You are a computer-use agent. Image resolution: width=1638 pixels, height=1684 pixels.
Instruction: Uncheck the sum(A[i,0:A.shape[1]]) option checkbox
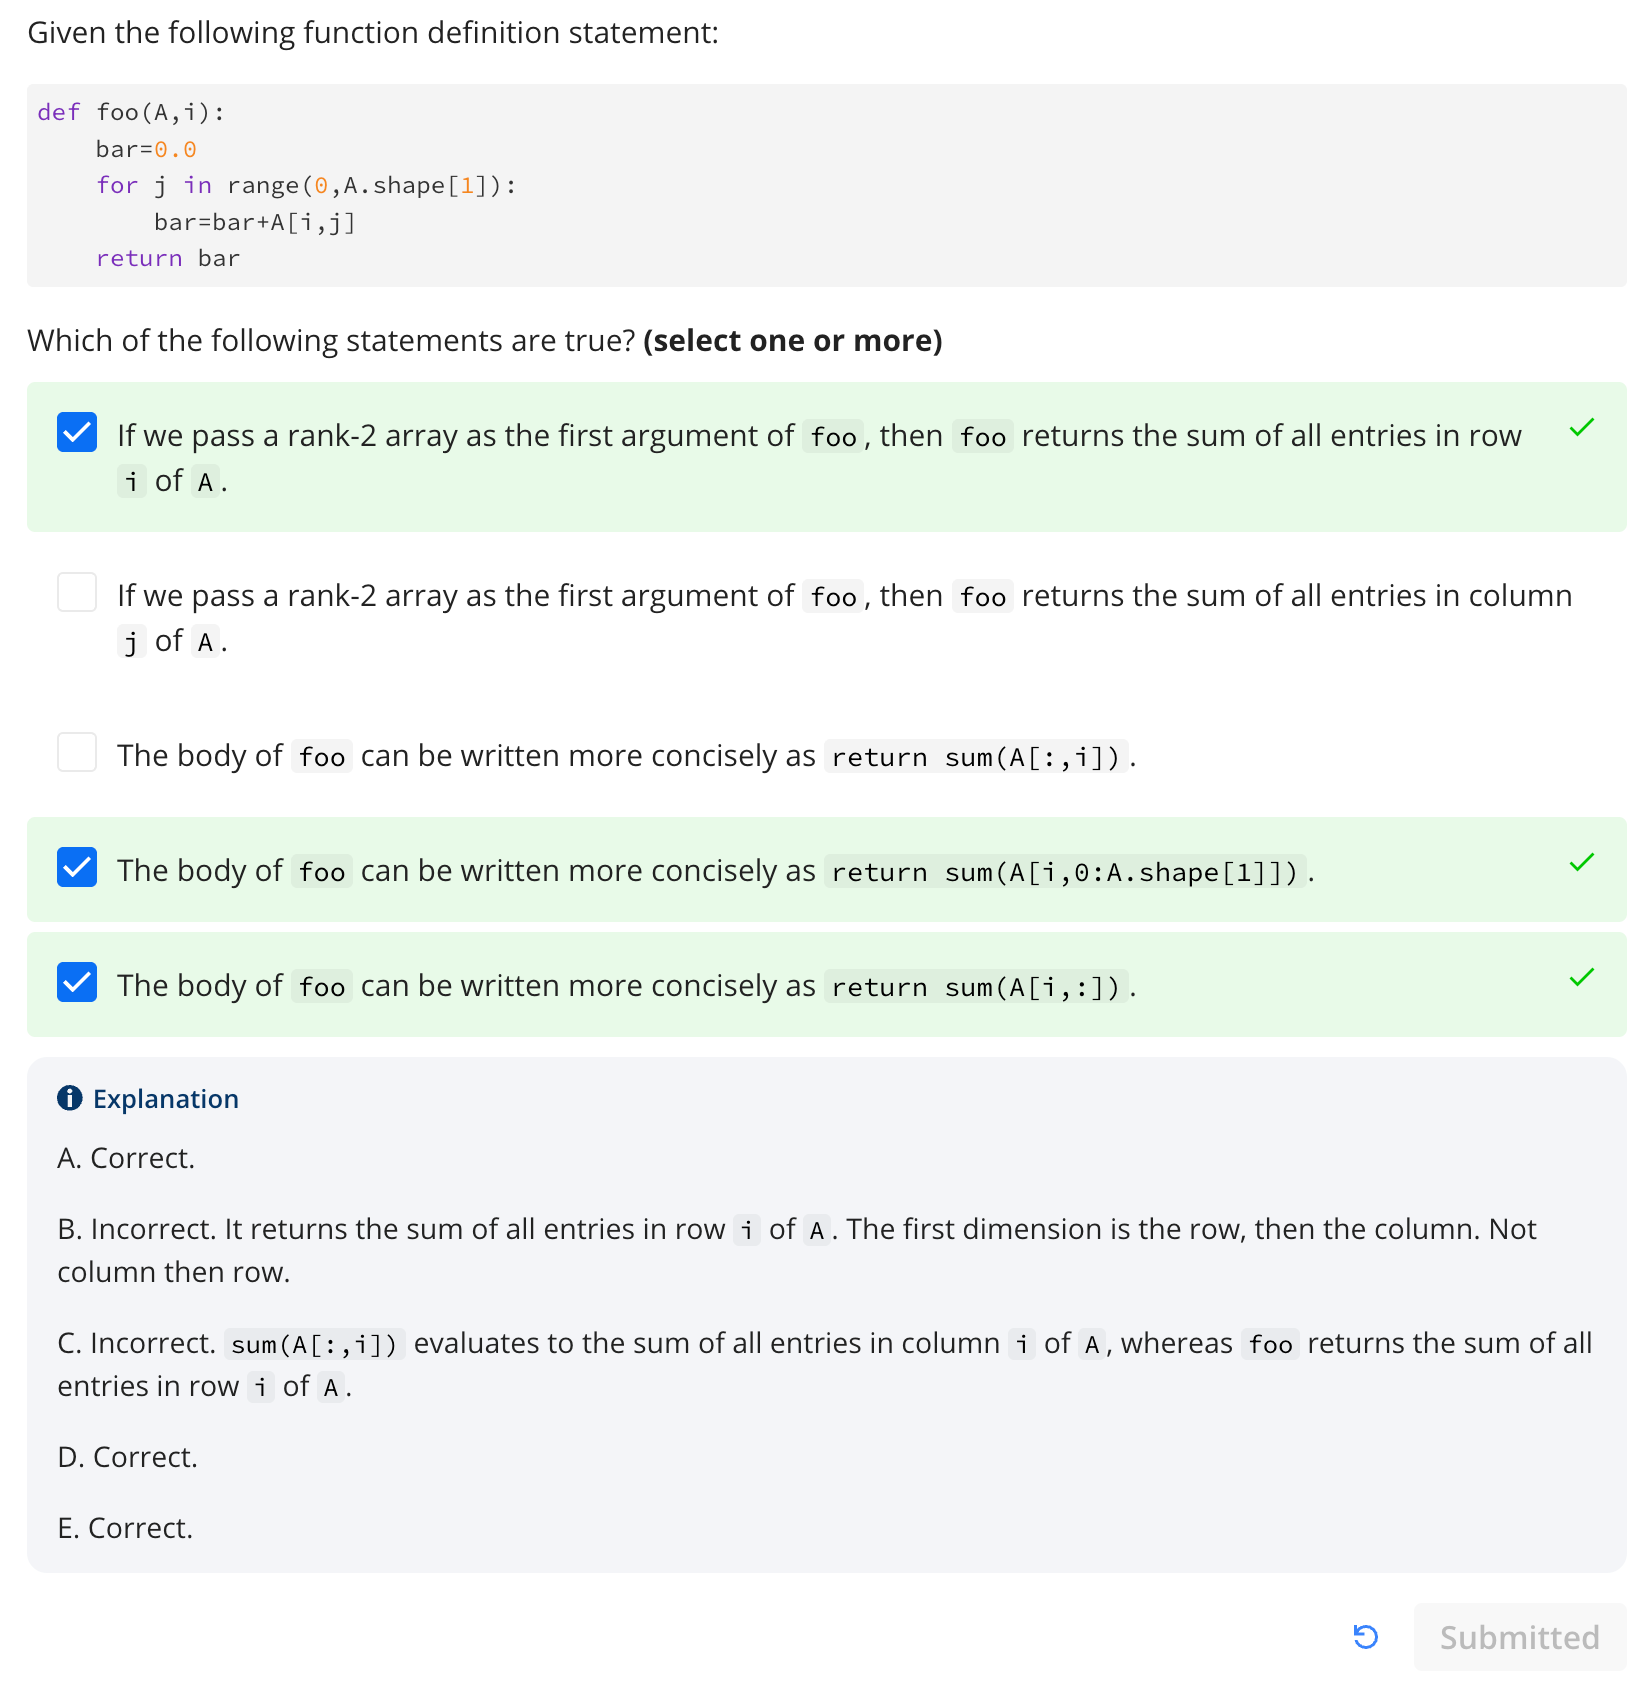77,867
